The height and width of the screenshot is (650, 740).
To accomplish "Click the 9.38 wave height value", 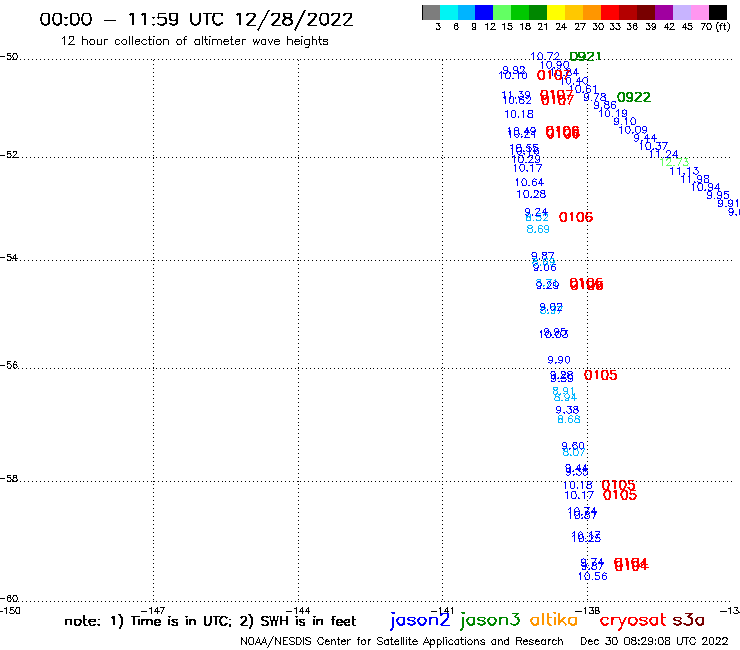I will click(x=567, y=410).
